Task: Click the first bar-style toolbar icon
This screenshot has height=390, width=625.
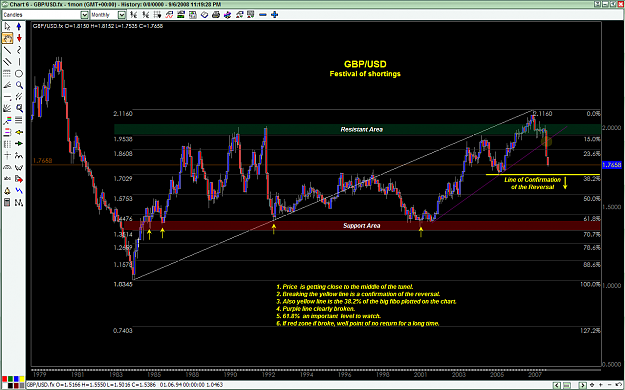Action: click(134, 15)
